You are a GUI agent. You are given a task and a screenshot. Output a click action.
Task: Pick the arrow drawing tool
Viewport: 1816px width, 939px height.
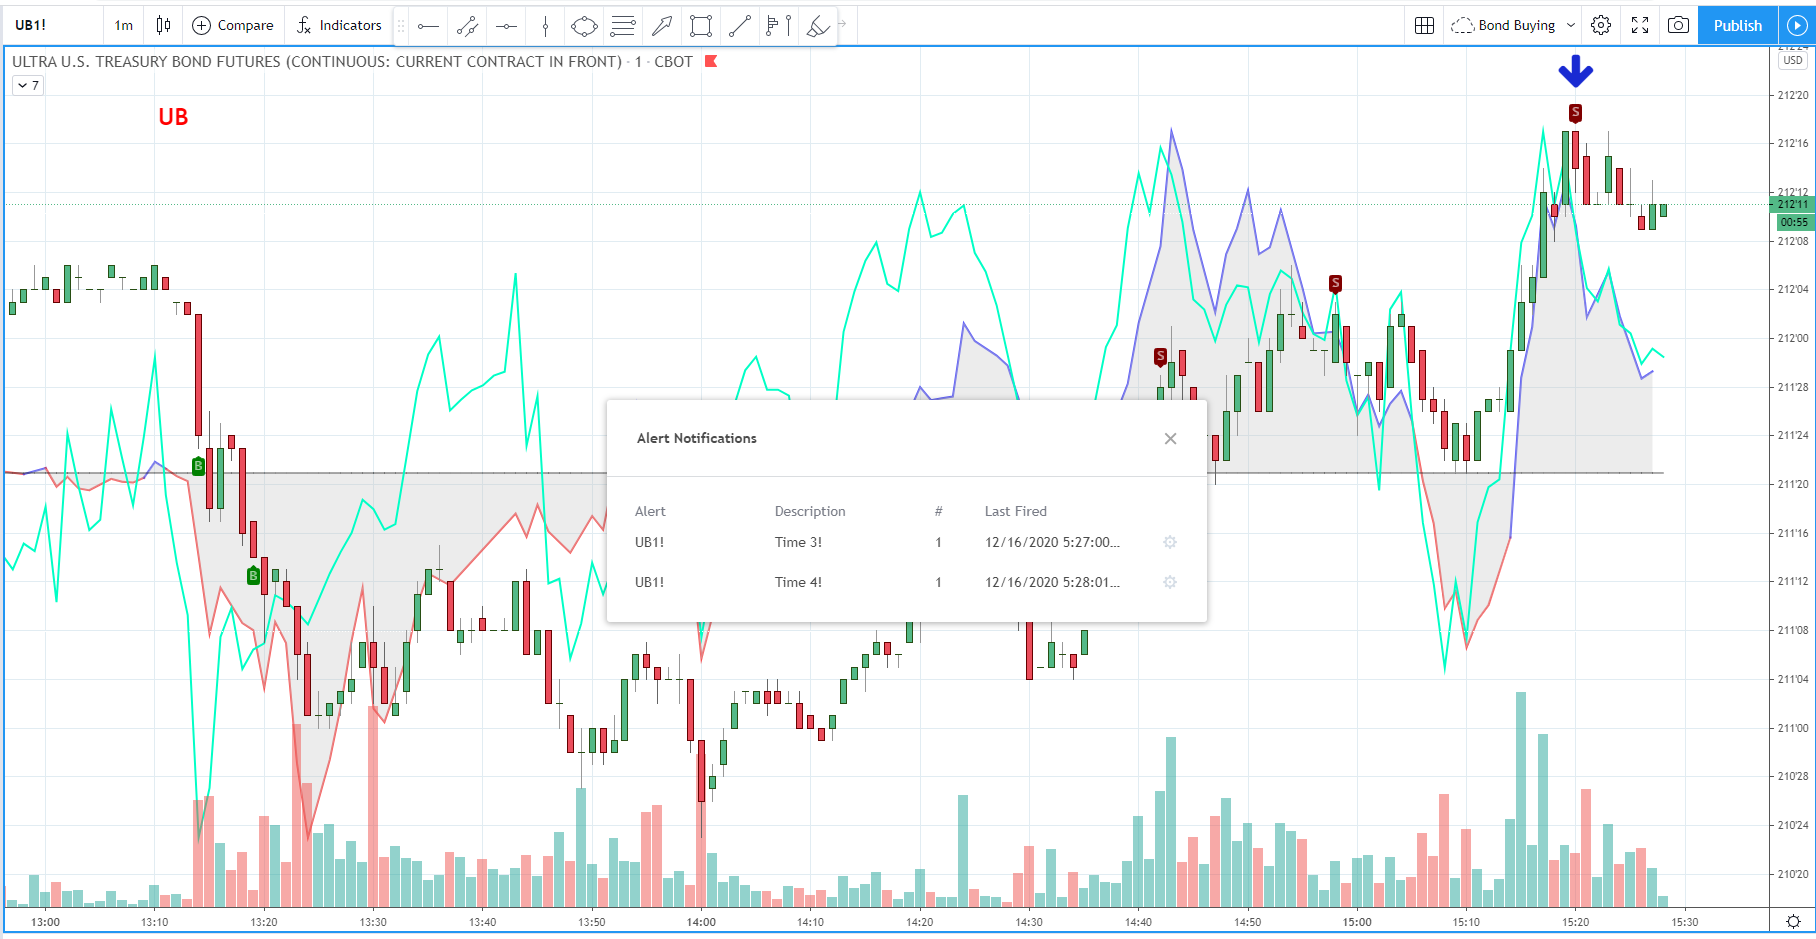[x=662, y=26]
